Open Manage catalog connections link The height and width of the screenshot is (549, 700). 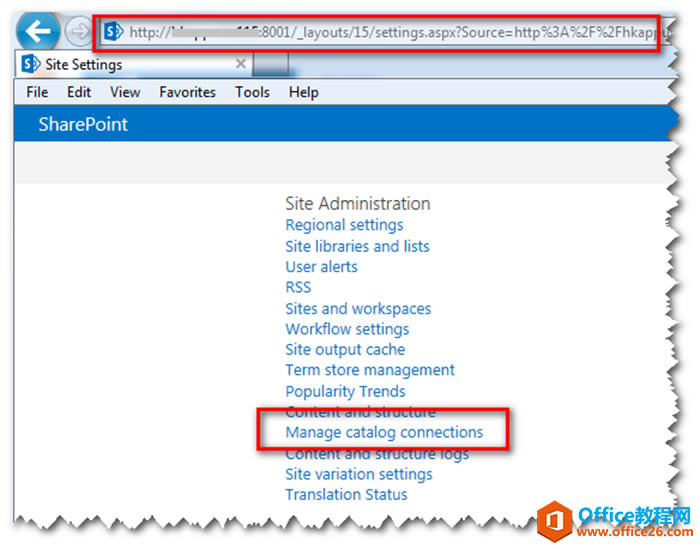click(384, 432)
